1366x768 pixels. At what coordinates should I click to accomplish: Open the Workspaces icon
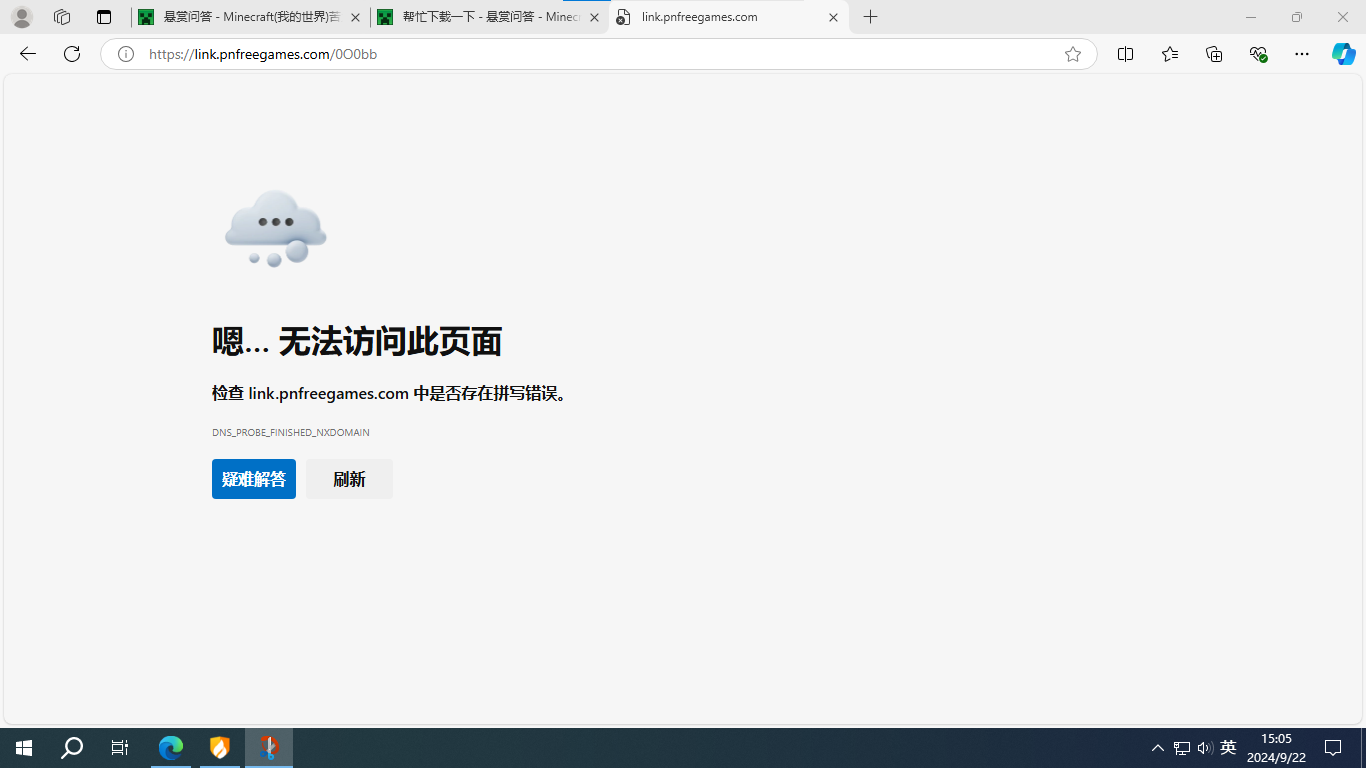(62, 17)
